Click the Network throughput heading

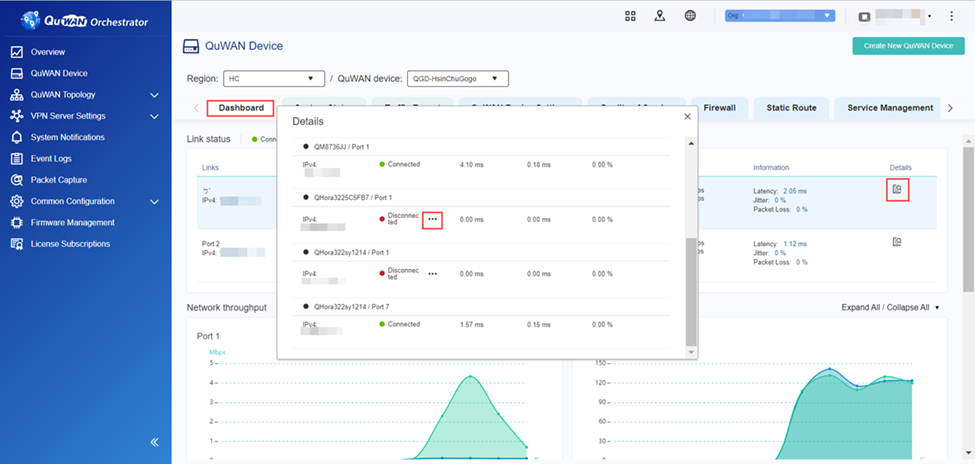point(226,307)
